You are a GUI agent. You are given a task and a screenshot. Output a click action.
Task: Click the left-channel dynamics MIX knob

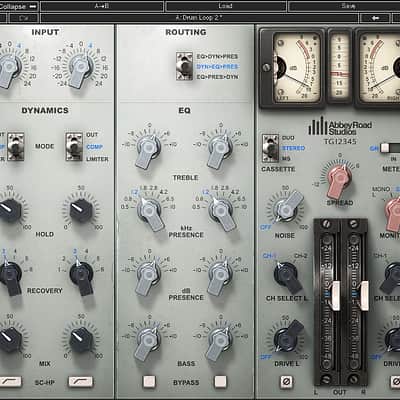(9, 339)
